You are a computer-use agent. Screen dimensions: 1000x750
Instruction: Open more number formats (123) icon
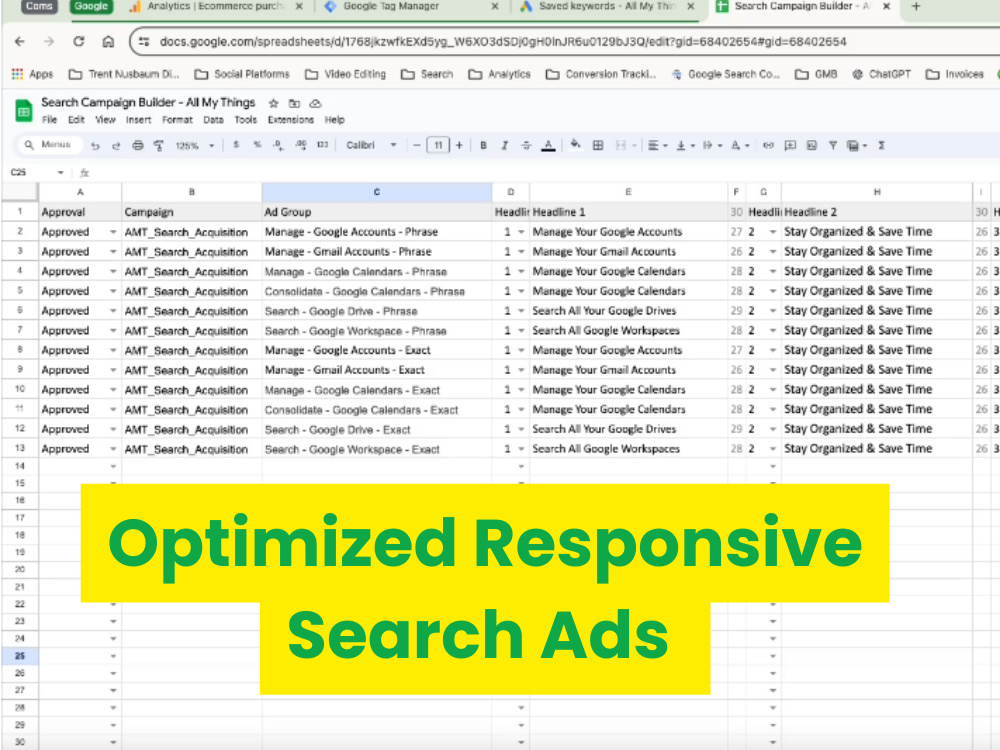[x=323, y=145]
